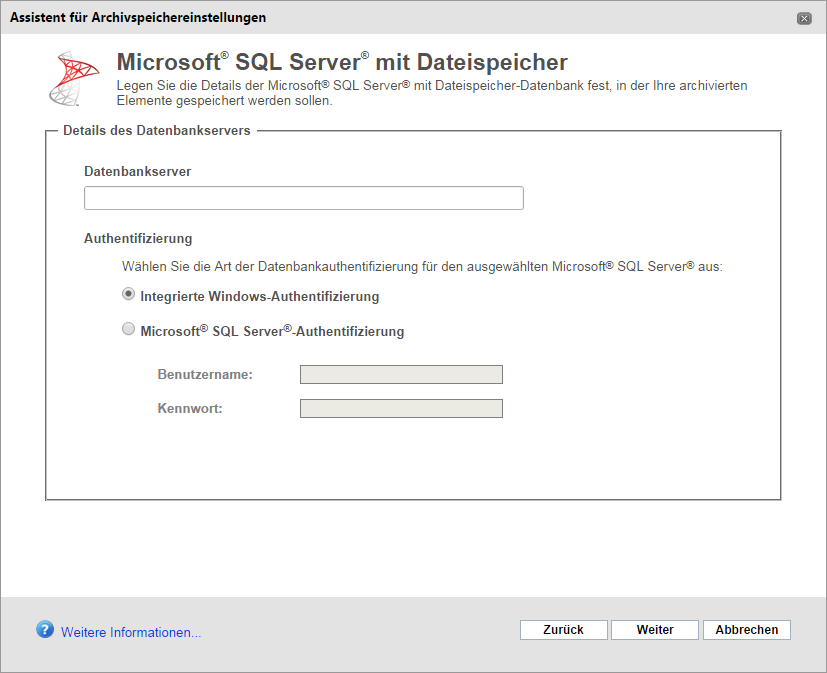The image size is (827, 673).
Task: Click the Benutzername label
Action: coord(205,374)
